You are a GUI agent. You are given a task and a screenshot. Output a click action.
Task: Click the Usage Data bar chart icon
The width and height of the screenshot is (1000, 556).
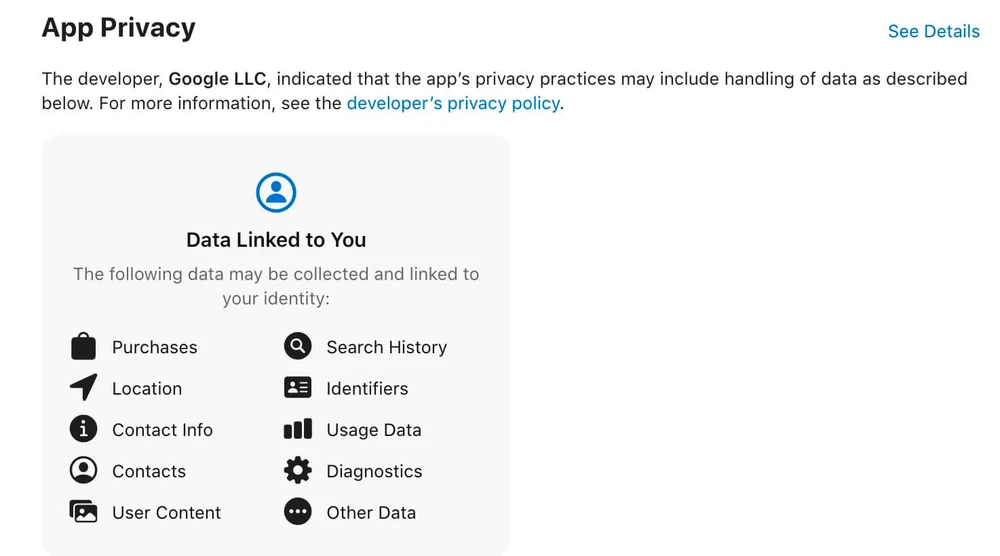point(298,430)
